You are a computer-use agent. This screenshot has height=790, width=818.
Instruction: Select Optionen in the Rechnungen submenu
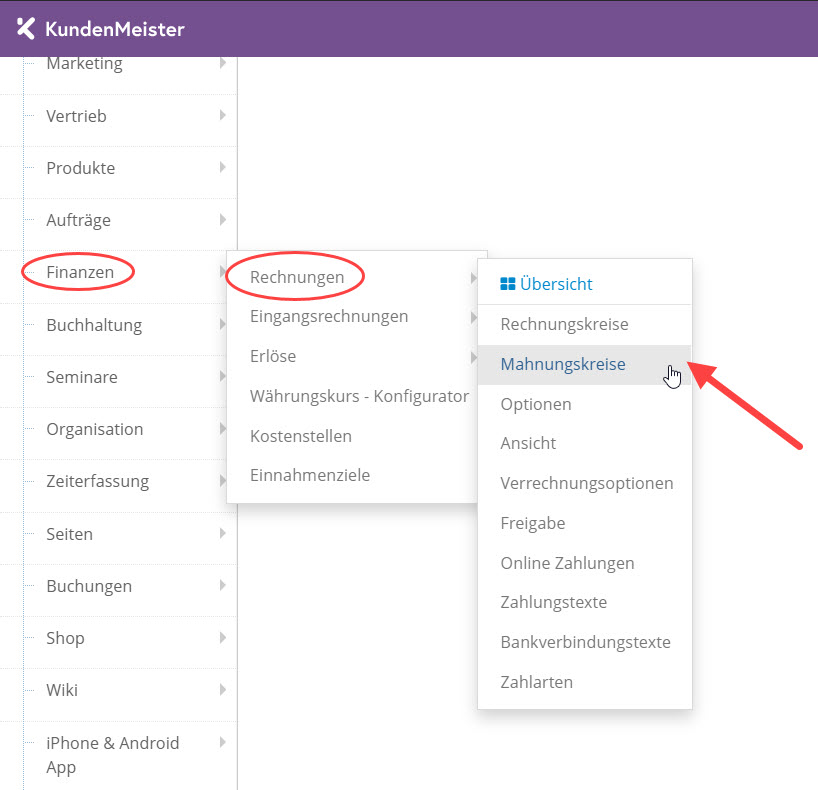(536, 404)
